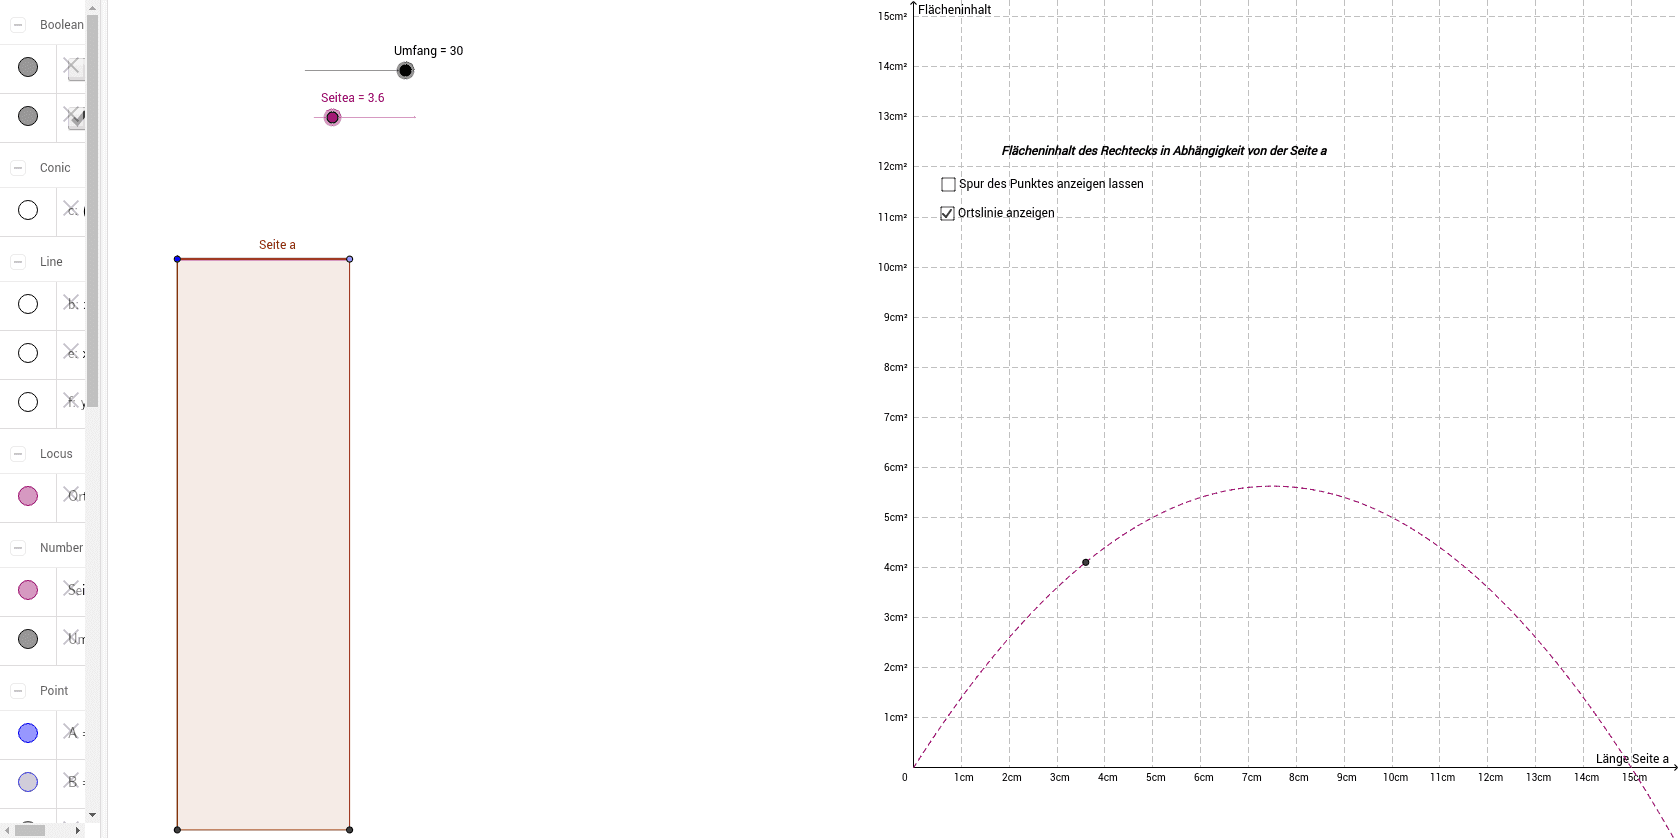Select the top-left rectangle corner point

click(178, 259)
